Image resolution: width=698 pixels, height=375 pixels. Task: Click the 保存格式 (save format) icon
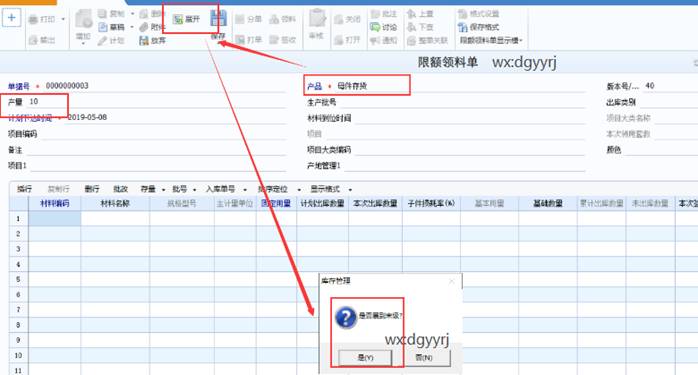tap(463, 27)
